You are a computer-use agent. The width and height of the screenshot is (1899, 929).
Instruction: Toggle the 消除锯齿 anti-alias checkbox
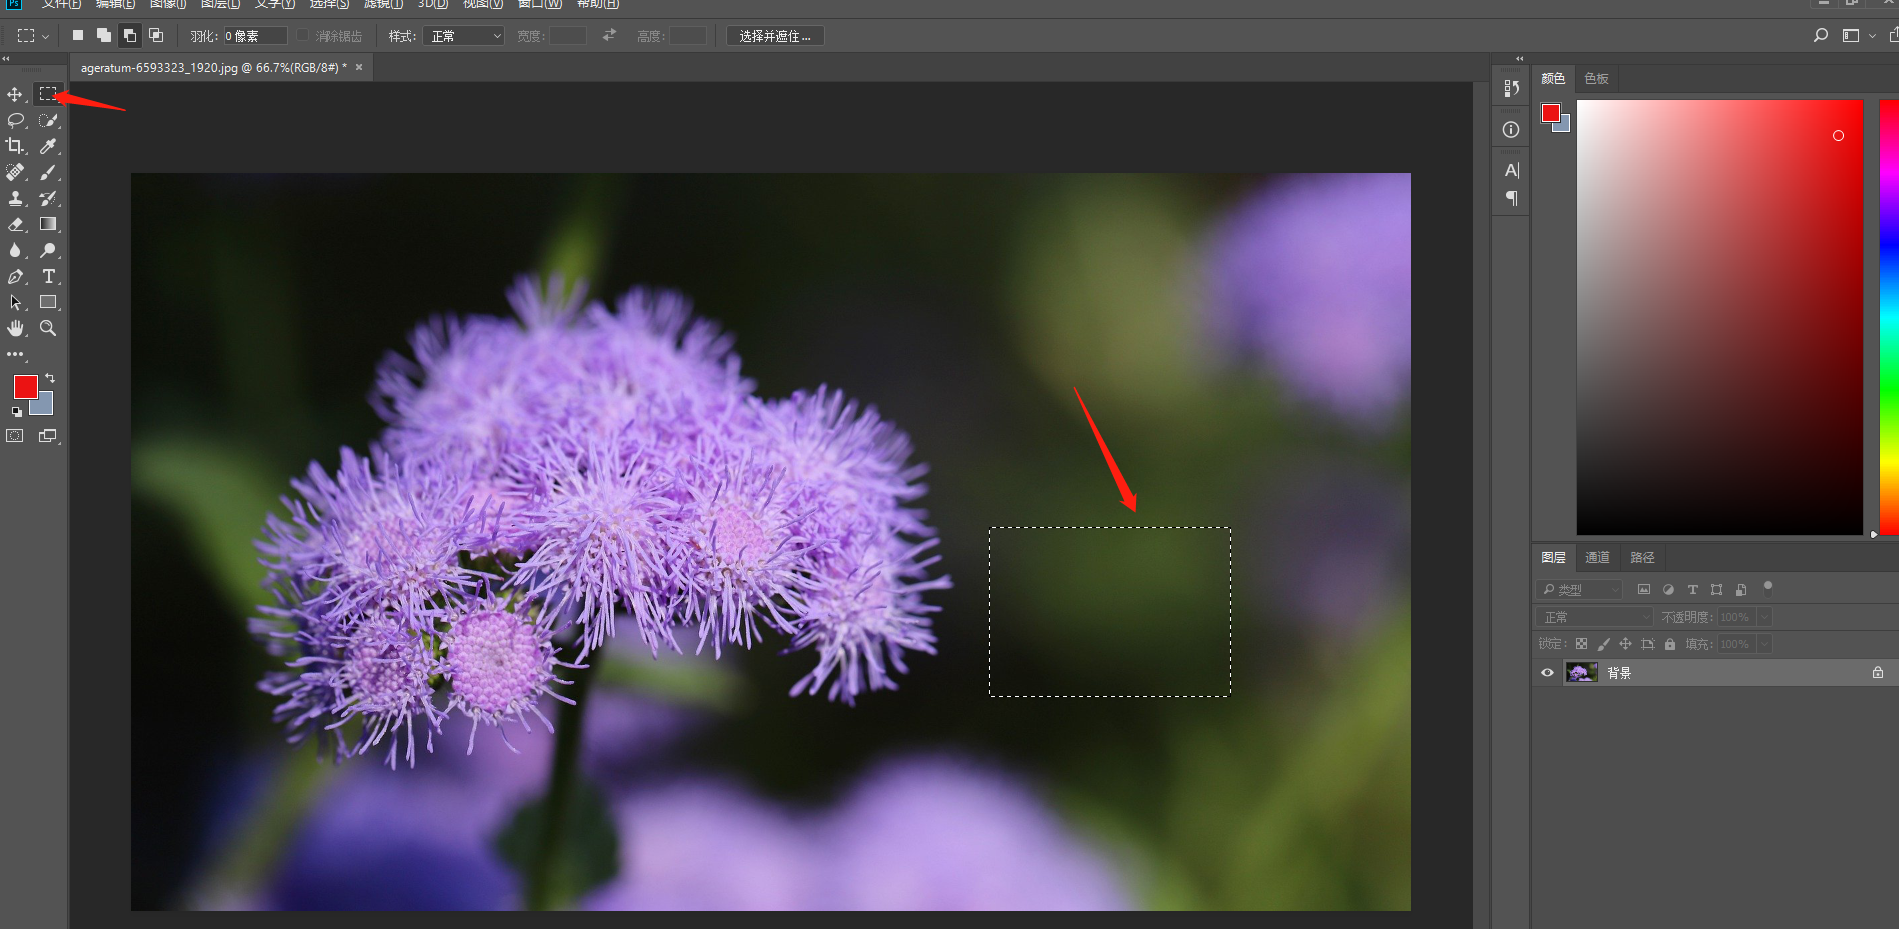(x=303, y=36)
